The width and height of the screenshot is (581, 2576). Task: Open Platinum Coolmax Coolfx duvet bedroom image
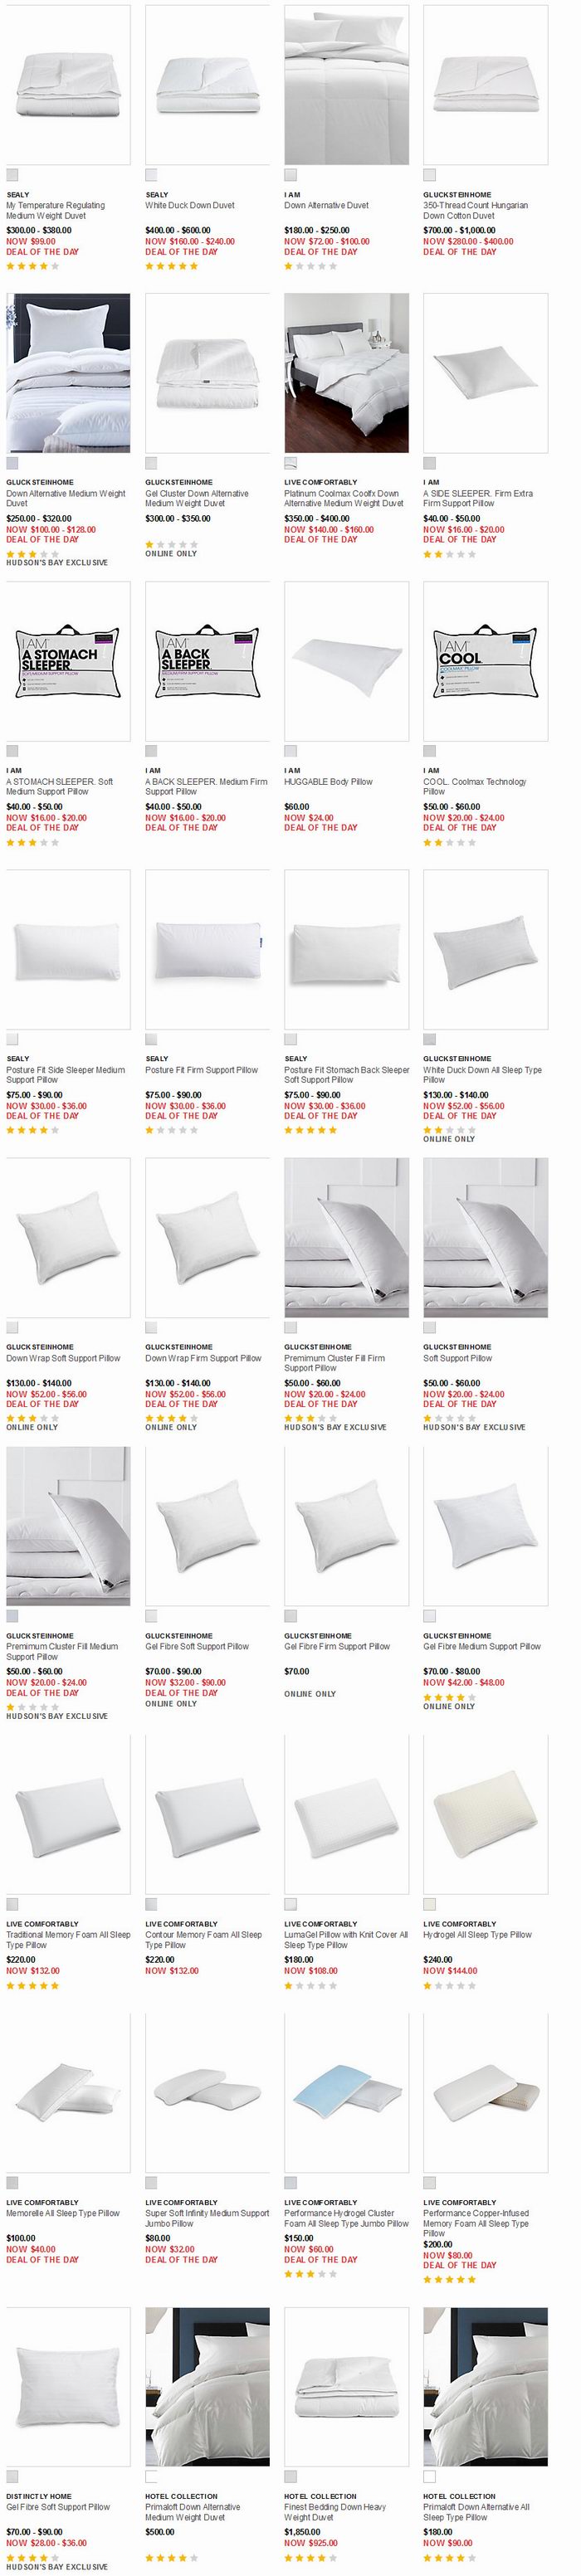click(346, 373)
